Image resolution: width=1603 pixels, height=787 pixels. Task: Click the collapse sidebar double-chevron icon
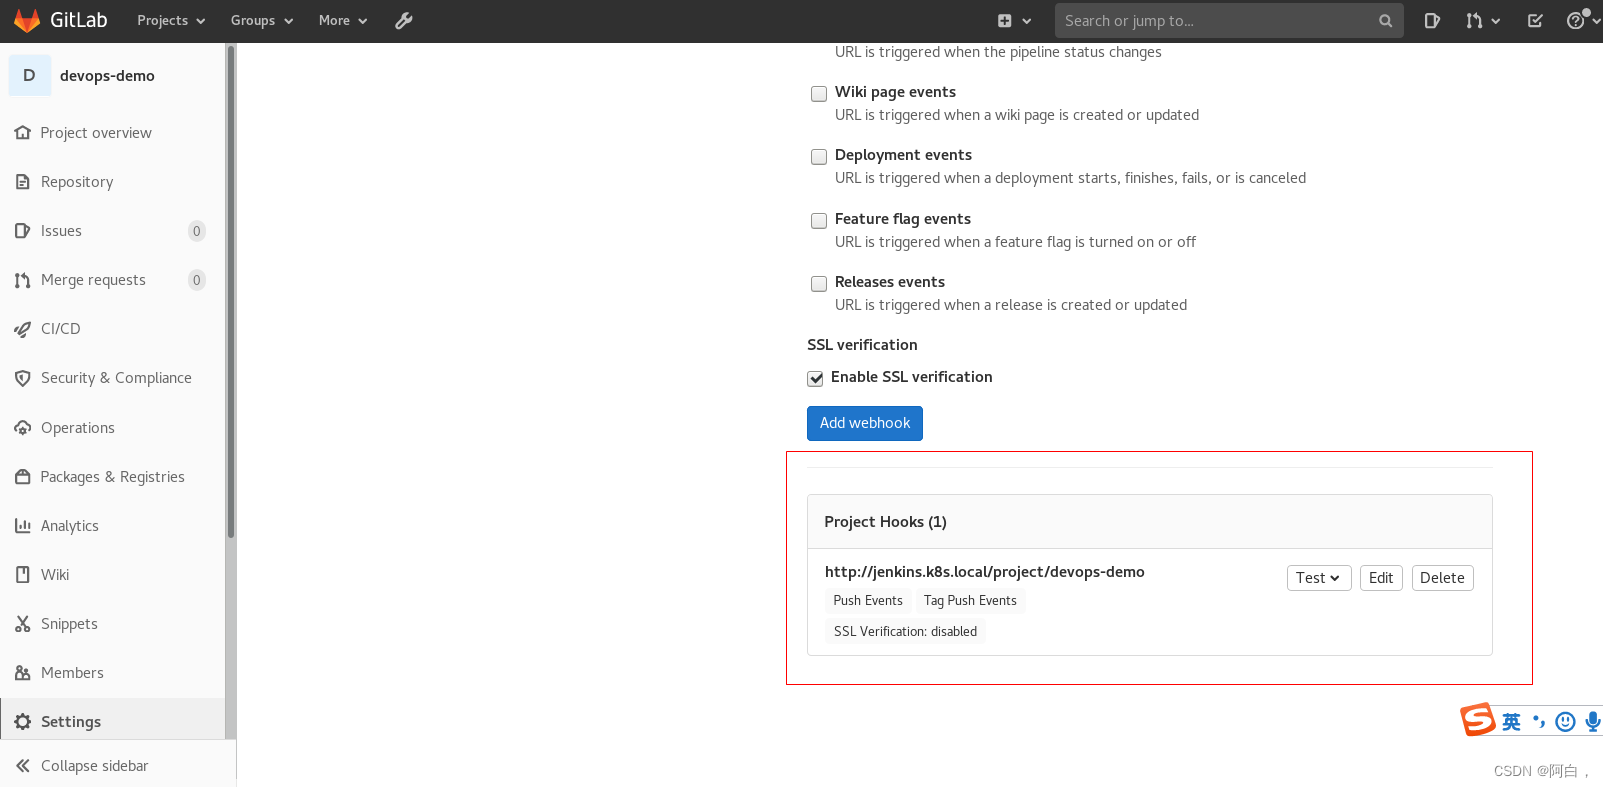pyautogui.click(x=23, y=766)
